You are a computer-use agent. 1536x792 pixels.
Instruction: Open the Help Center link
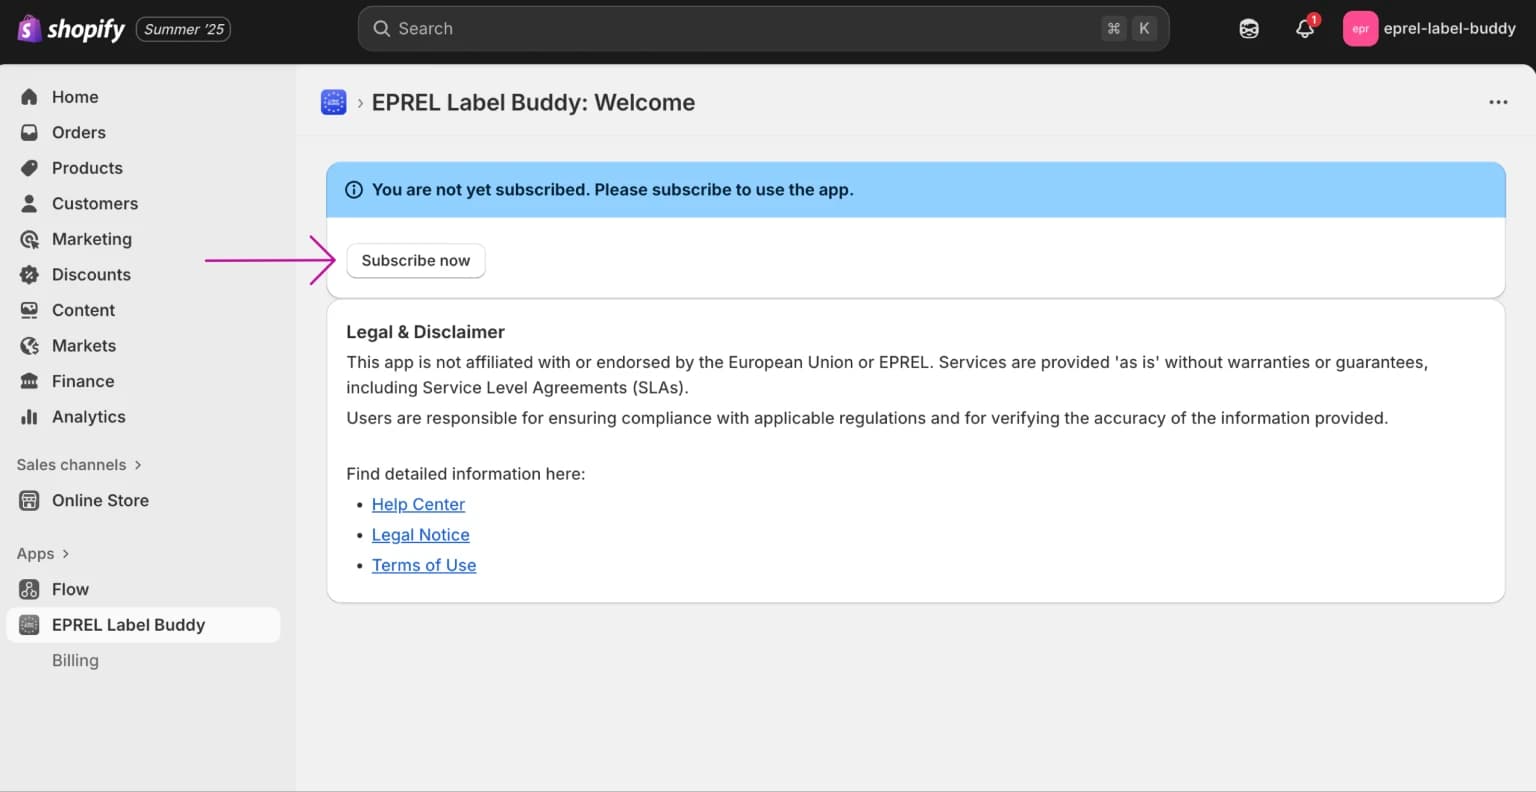click(x=418, y=504)
